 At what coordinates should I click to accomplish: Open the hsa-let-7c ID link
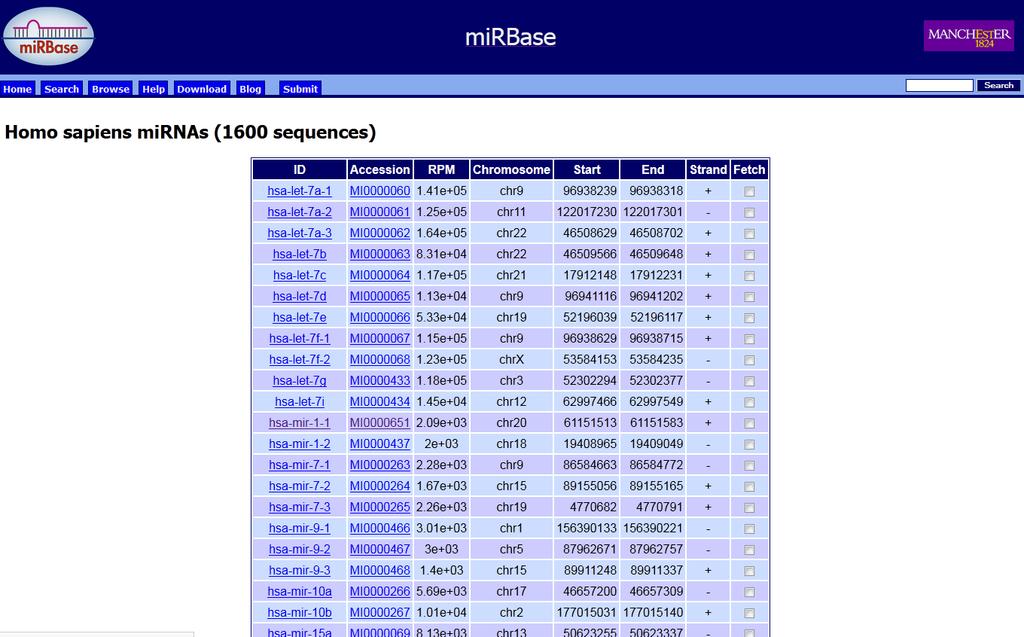point(299,275)
